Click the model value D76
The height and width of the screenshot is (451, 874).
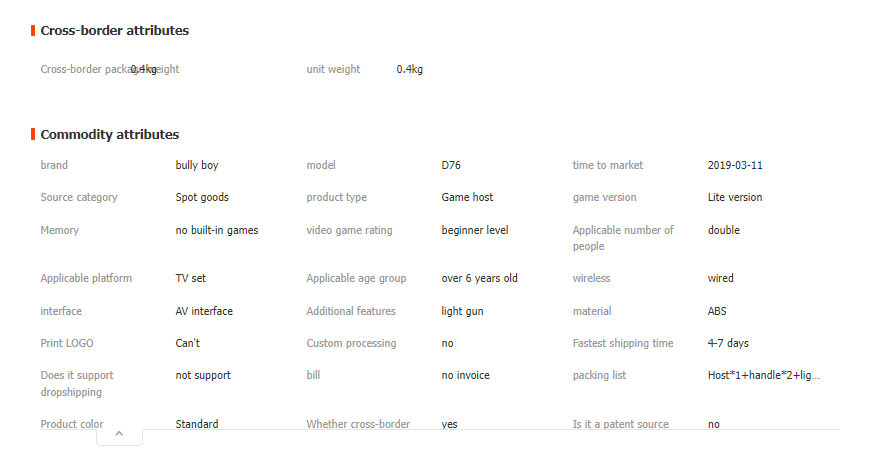451,165
